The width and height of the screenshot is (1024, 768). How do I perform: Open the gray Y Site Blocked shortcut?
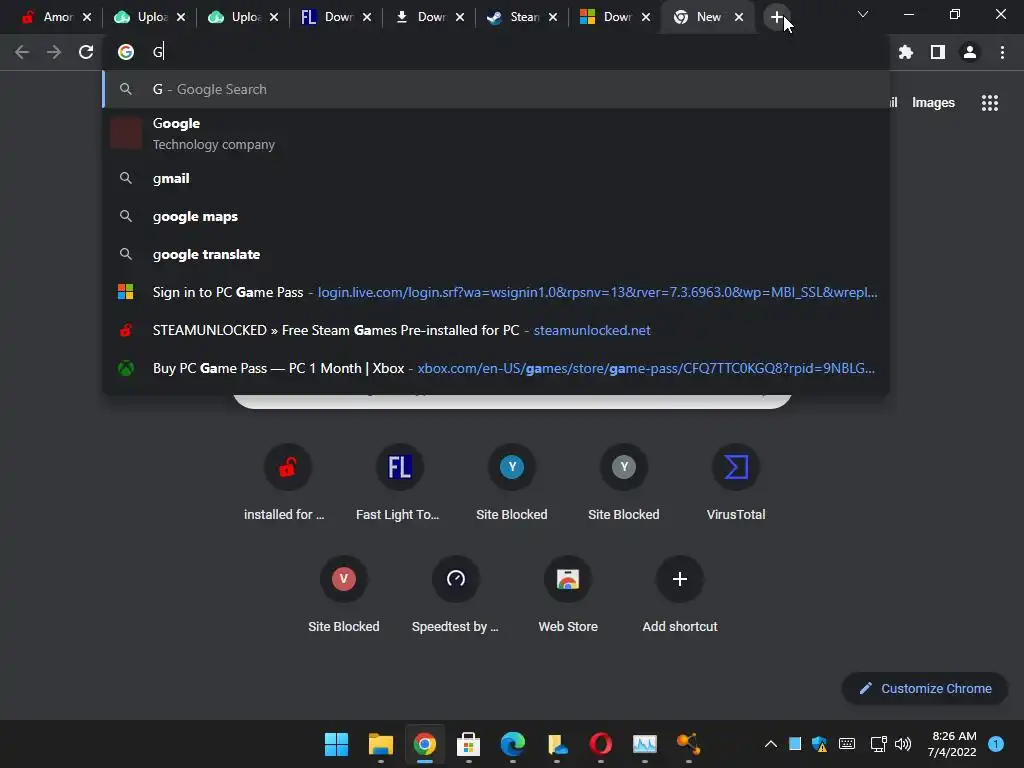(x=624, y=483)
